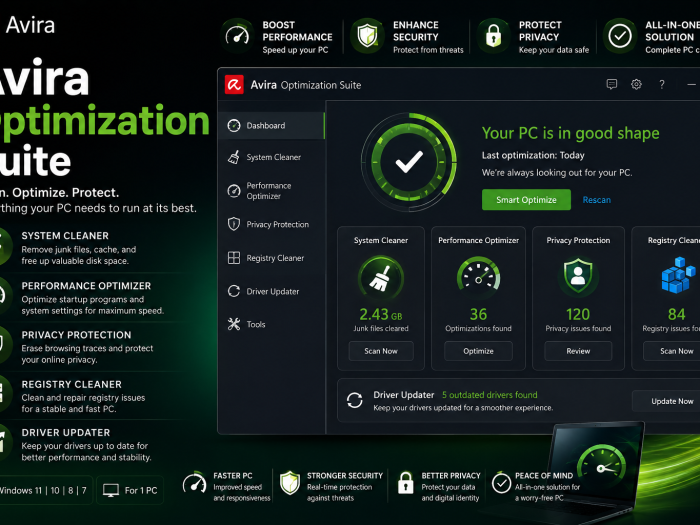
Task: Select Registry Cleaner in the sidebar
Action: [x=271, y=258]
